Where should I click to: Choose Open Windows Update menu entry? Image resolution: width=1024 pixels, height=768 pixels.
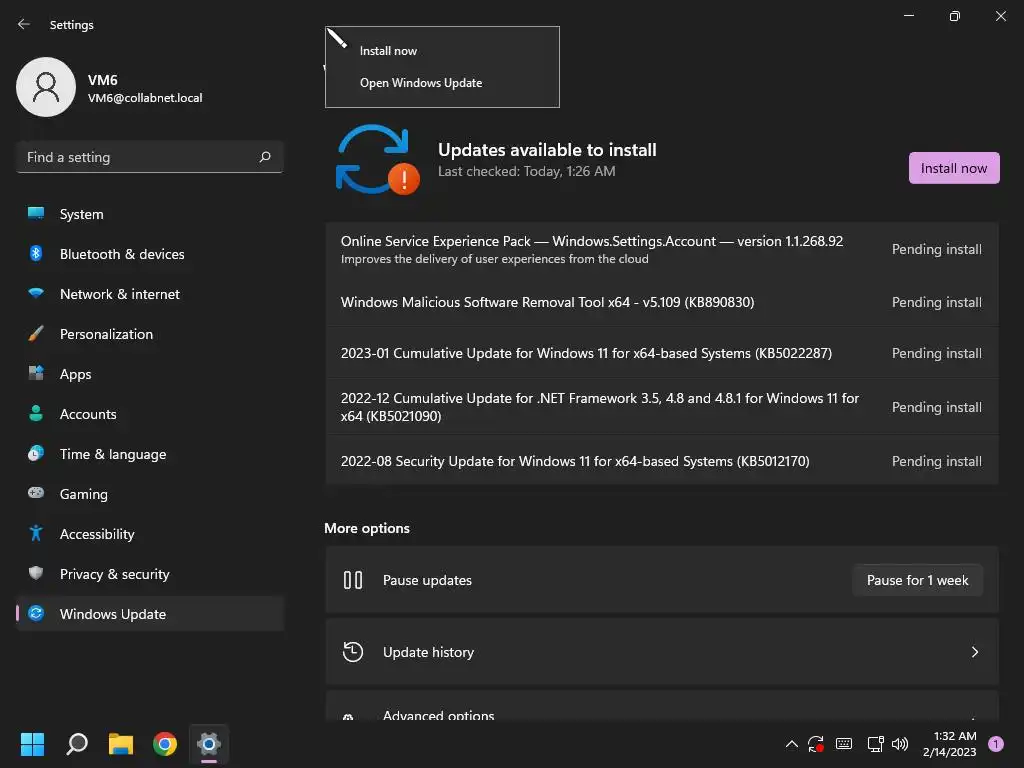tap(442, 83)
